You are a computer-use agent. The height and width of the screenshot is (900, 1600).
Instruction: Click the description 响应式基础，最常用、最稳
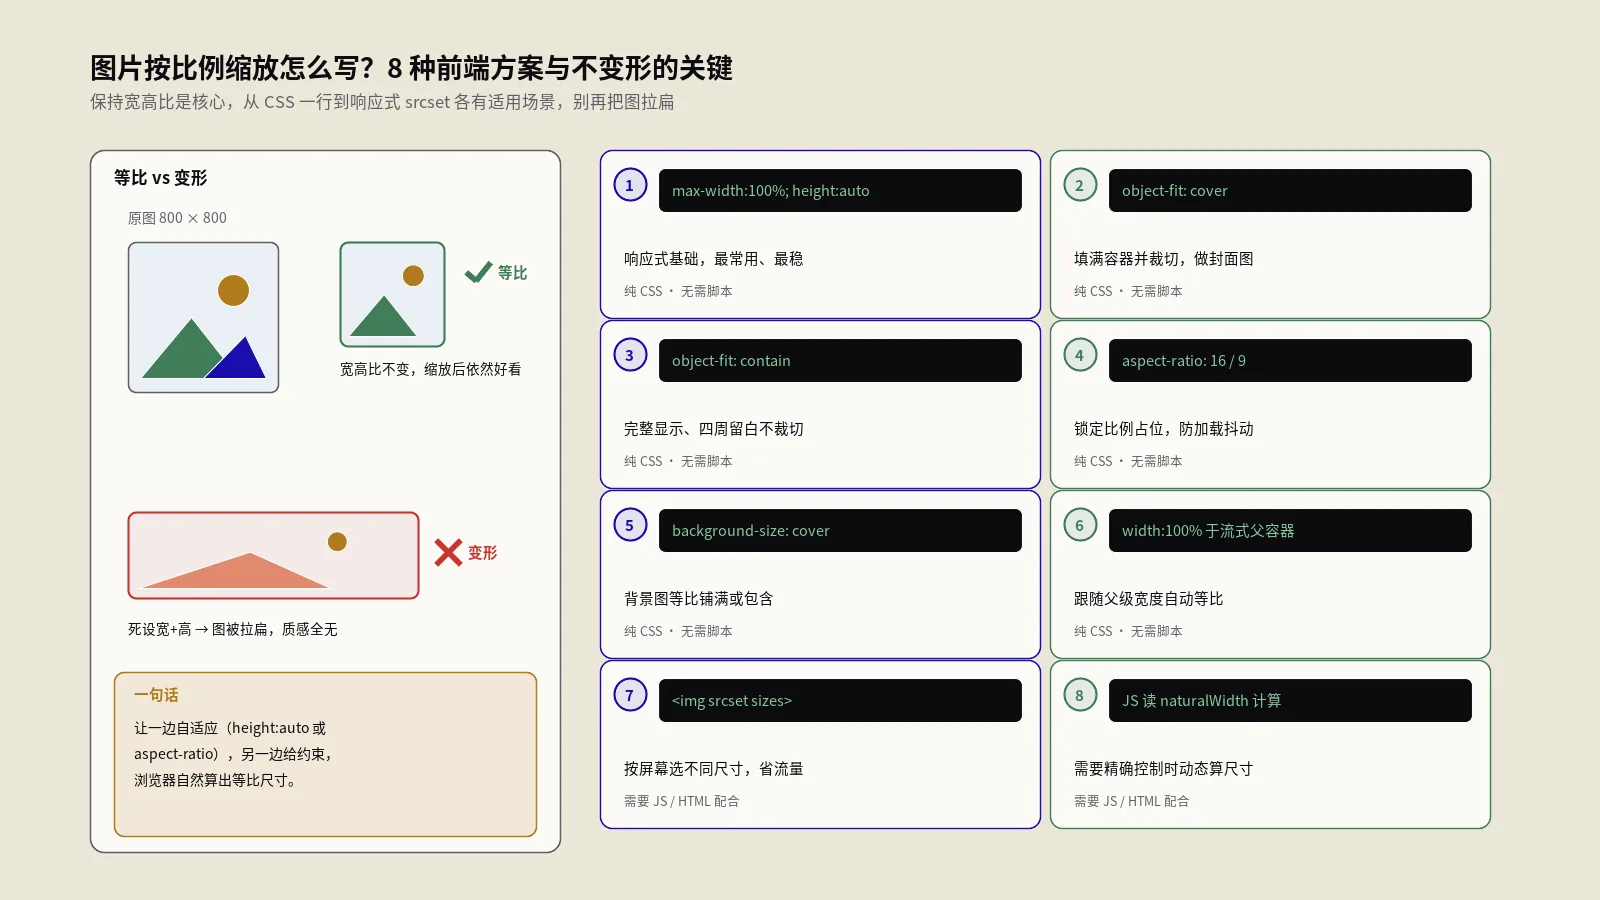click(713, 259)
